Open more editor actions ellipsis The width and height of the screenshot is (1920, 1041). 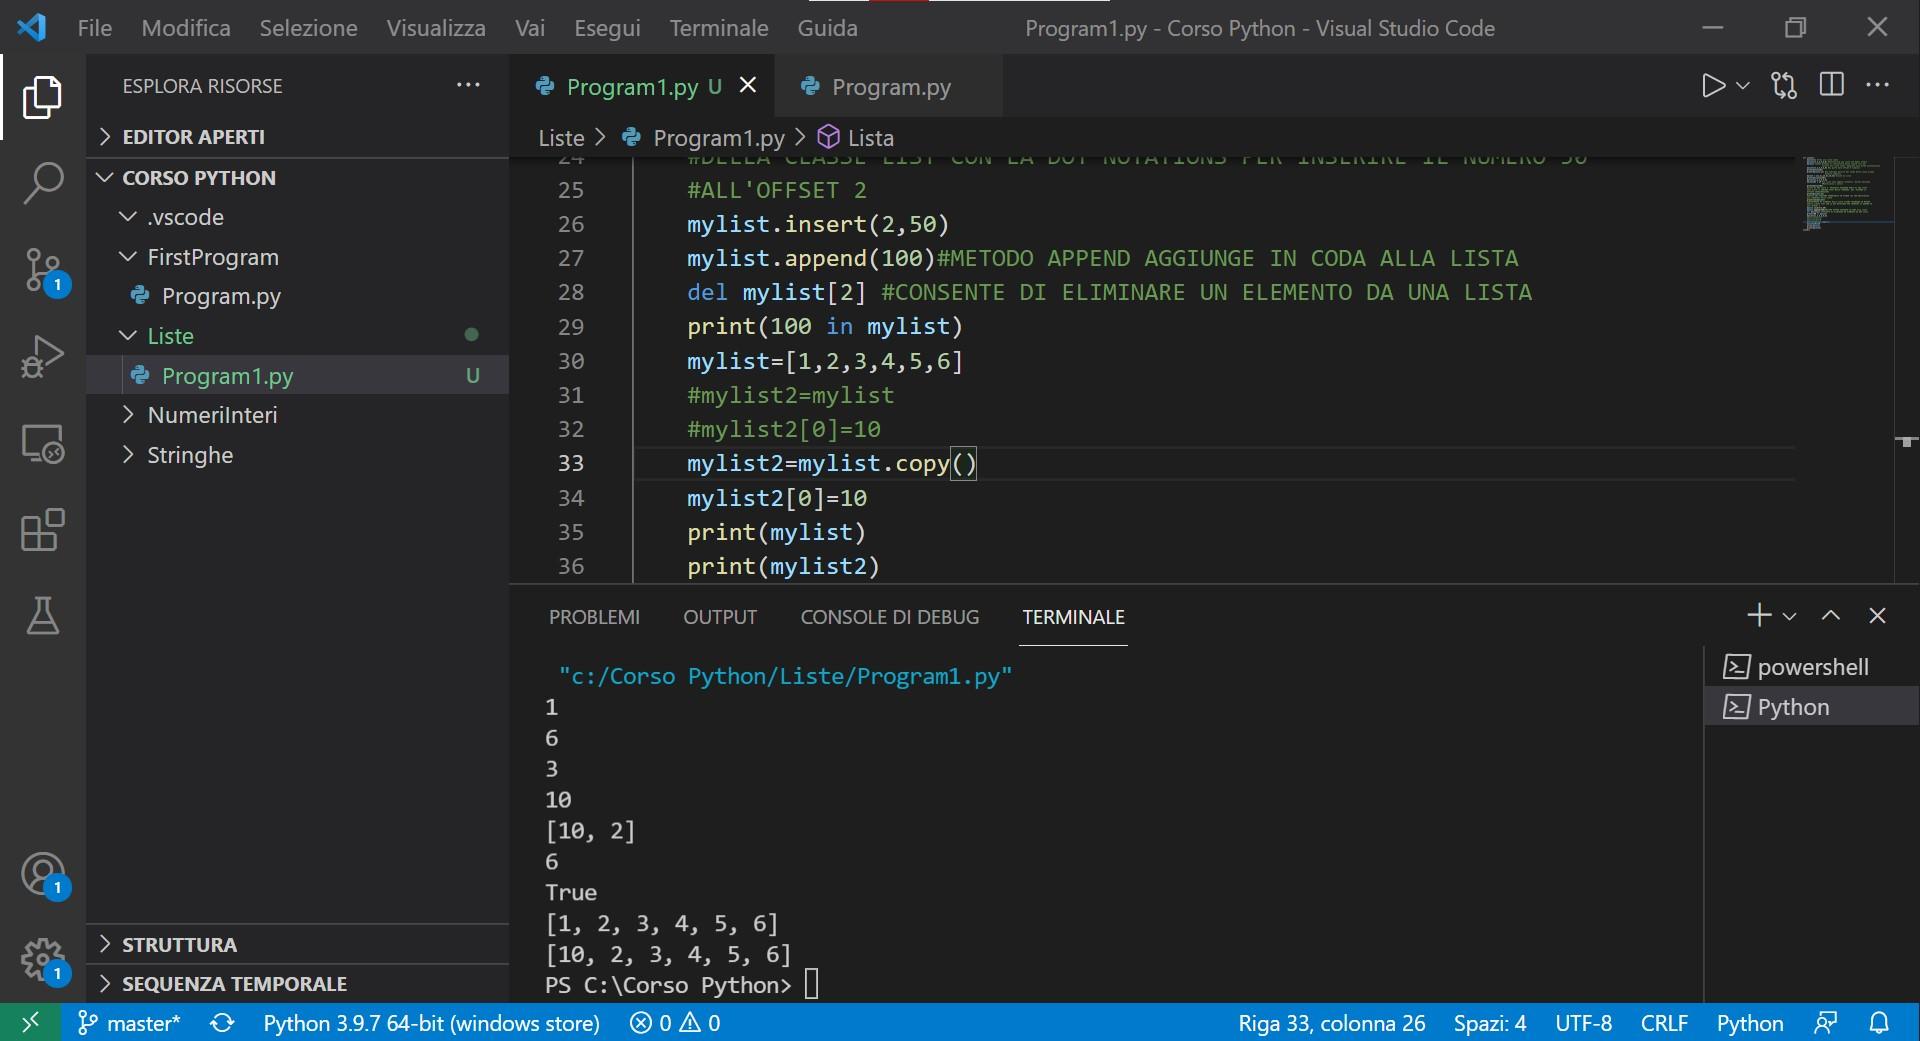click(1878, 85)
